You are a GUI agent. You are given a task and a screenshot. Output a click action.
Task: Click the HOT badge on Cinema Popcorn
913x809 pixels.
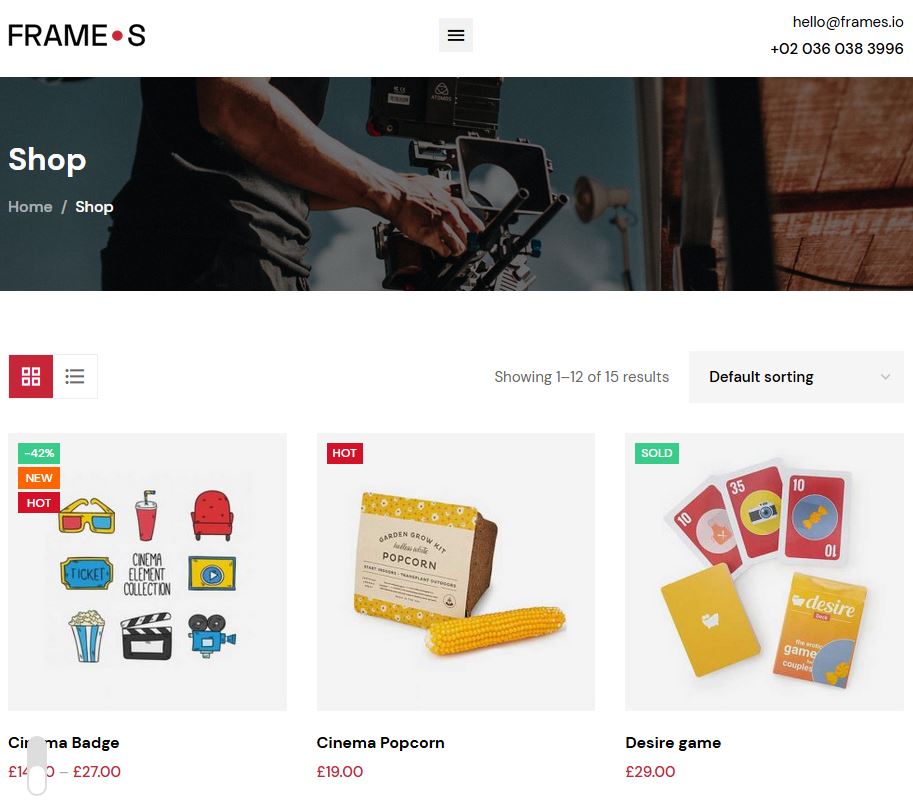click(345, 453)
